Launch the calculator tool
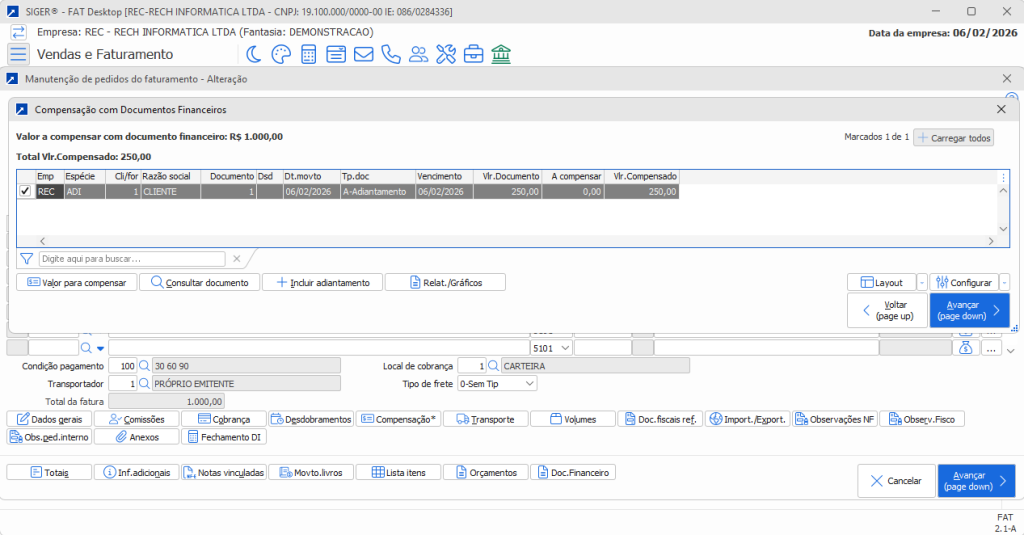 point(309,54)
